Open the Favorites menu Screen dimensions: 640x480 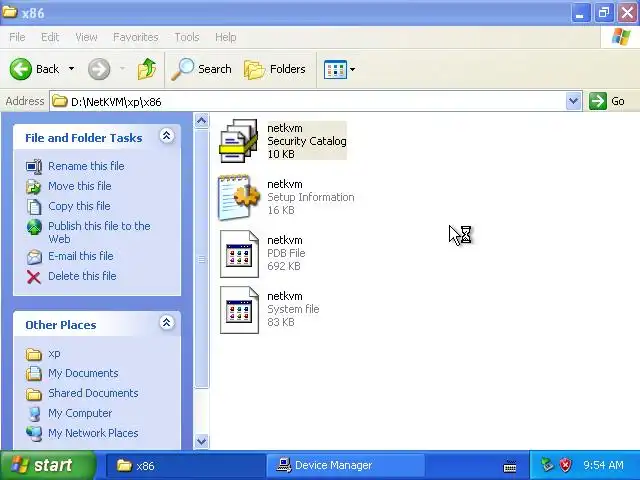136,37
